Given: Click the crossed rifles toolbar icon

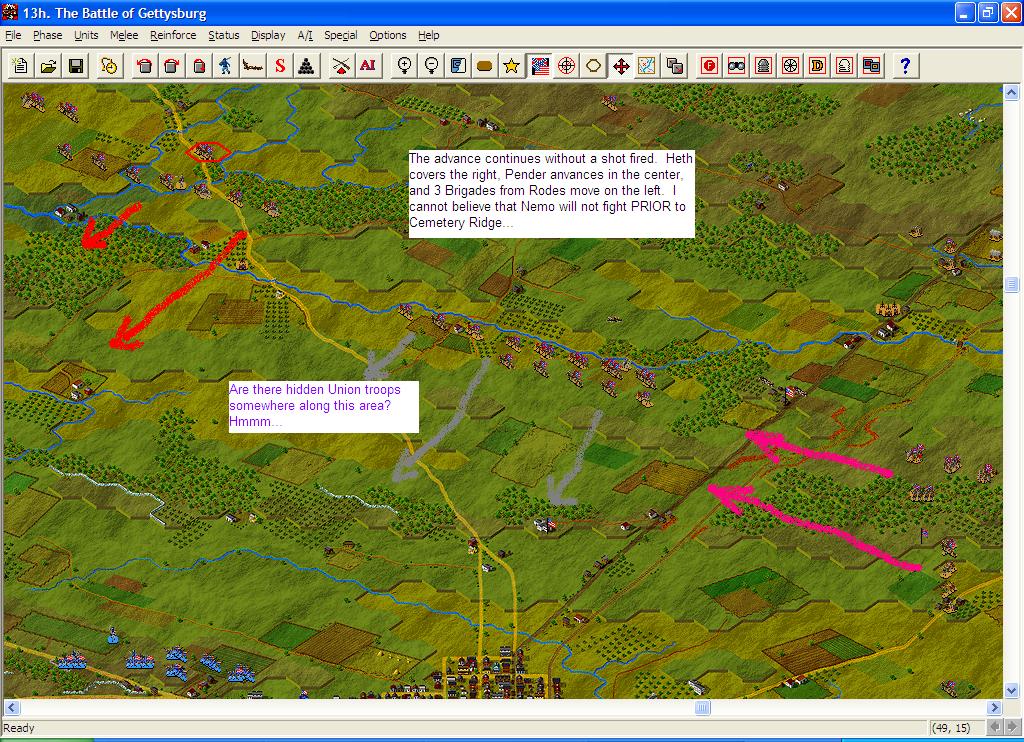Looking at the screenshot, I should (340, 65).
